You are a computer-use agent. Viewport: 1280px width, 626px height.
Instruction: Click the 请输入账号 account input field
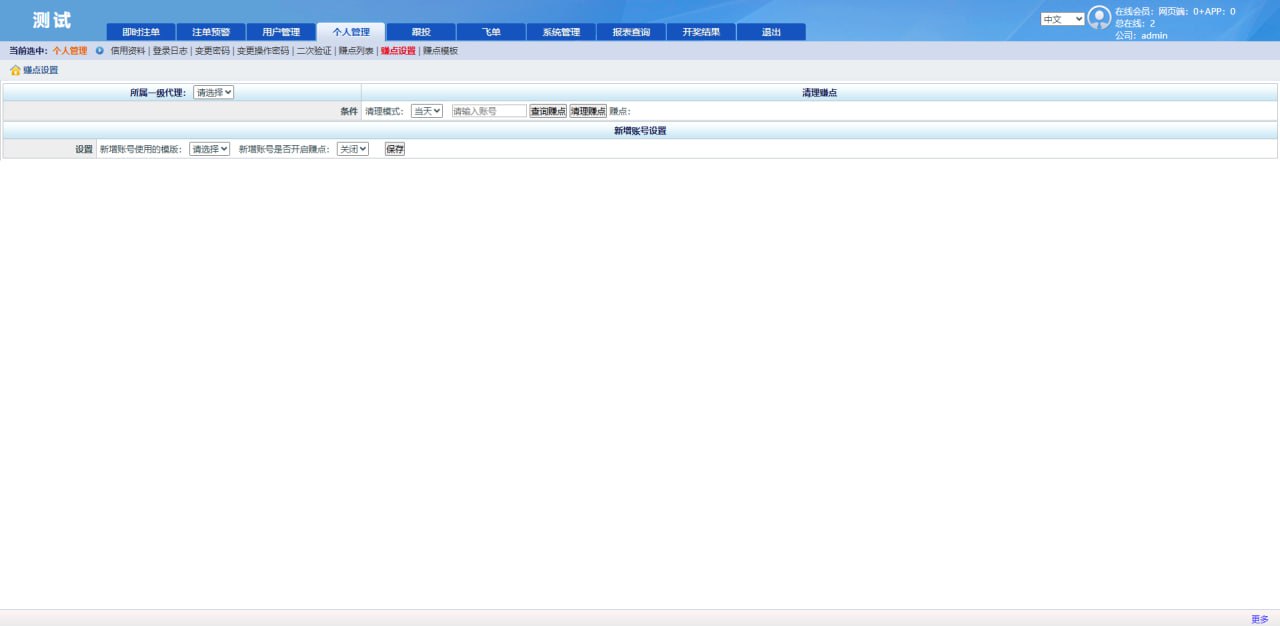[488, 110]
